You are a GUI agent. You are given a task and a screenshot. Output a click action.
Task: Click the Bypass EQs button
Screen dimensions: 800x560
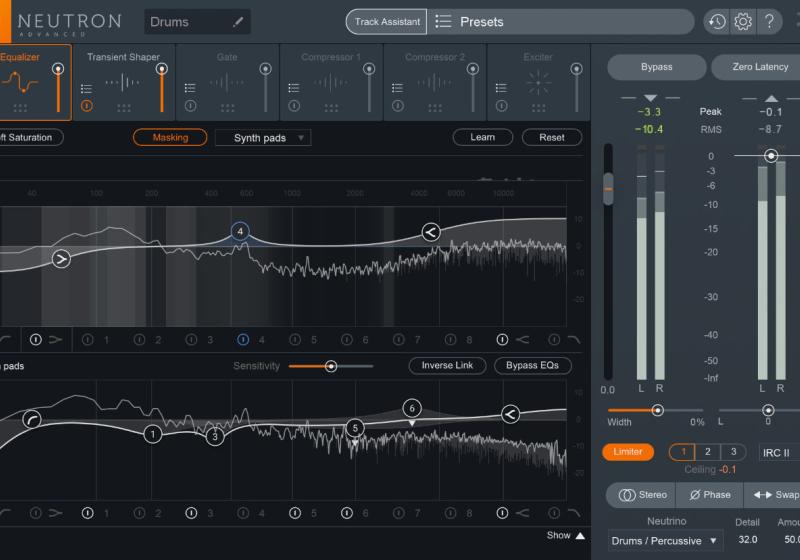click(532, 365)
